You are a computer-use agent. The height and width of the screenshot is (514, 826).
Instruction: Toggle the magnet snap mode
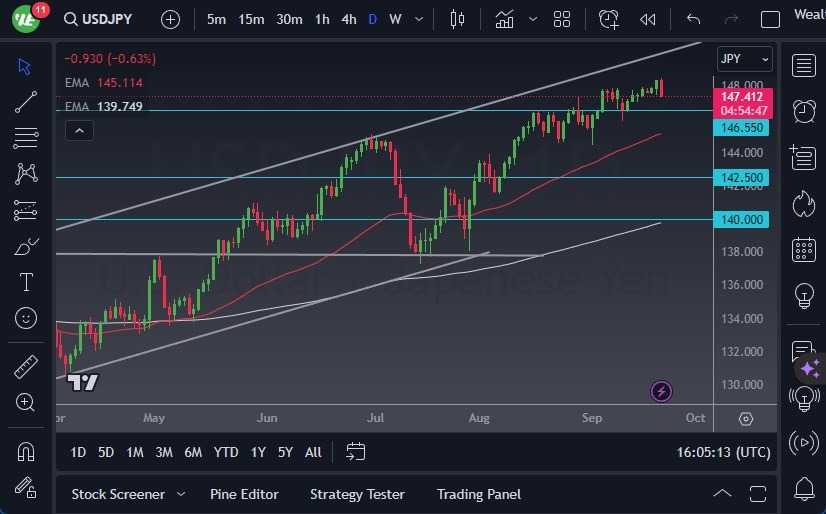(26, 451)
